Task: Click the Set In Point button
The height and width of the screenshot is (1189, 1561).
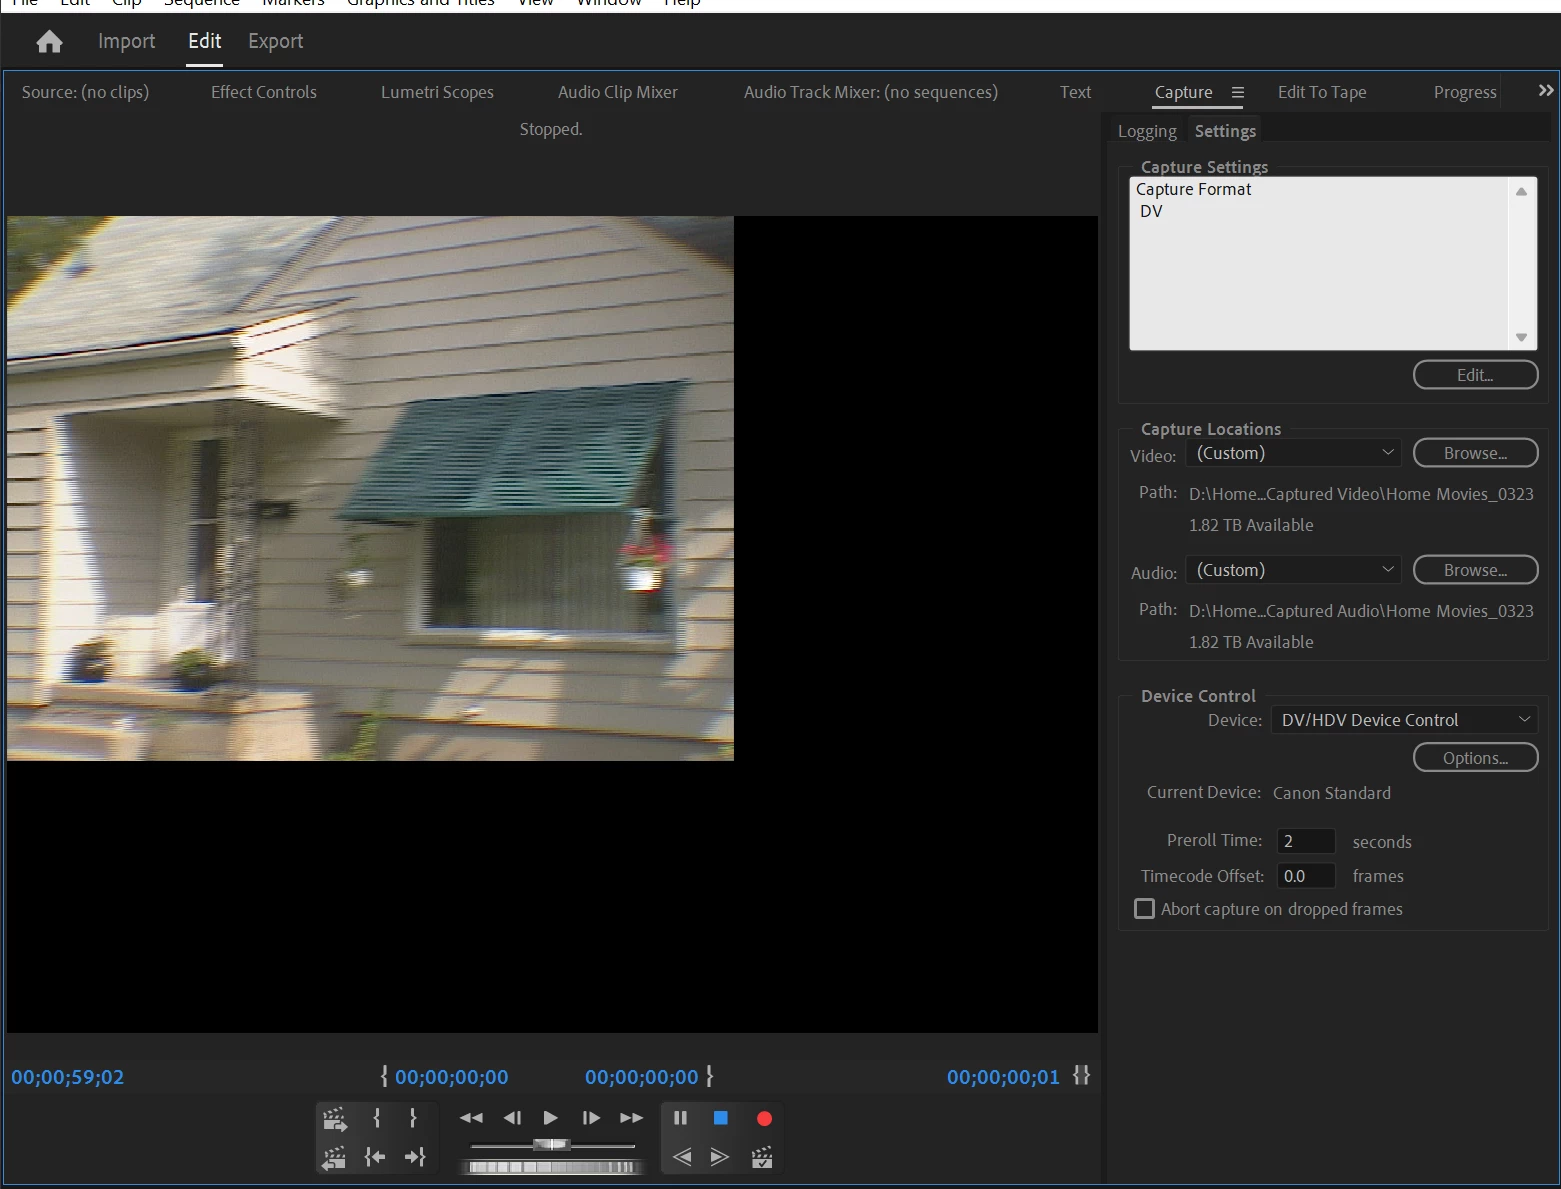Action: 377,1118
